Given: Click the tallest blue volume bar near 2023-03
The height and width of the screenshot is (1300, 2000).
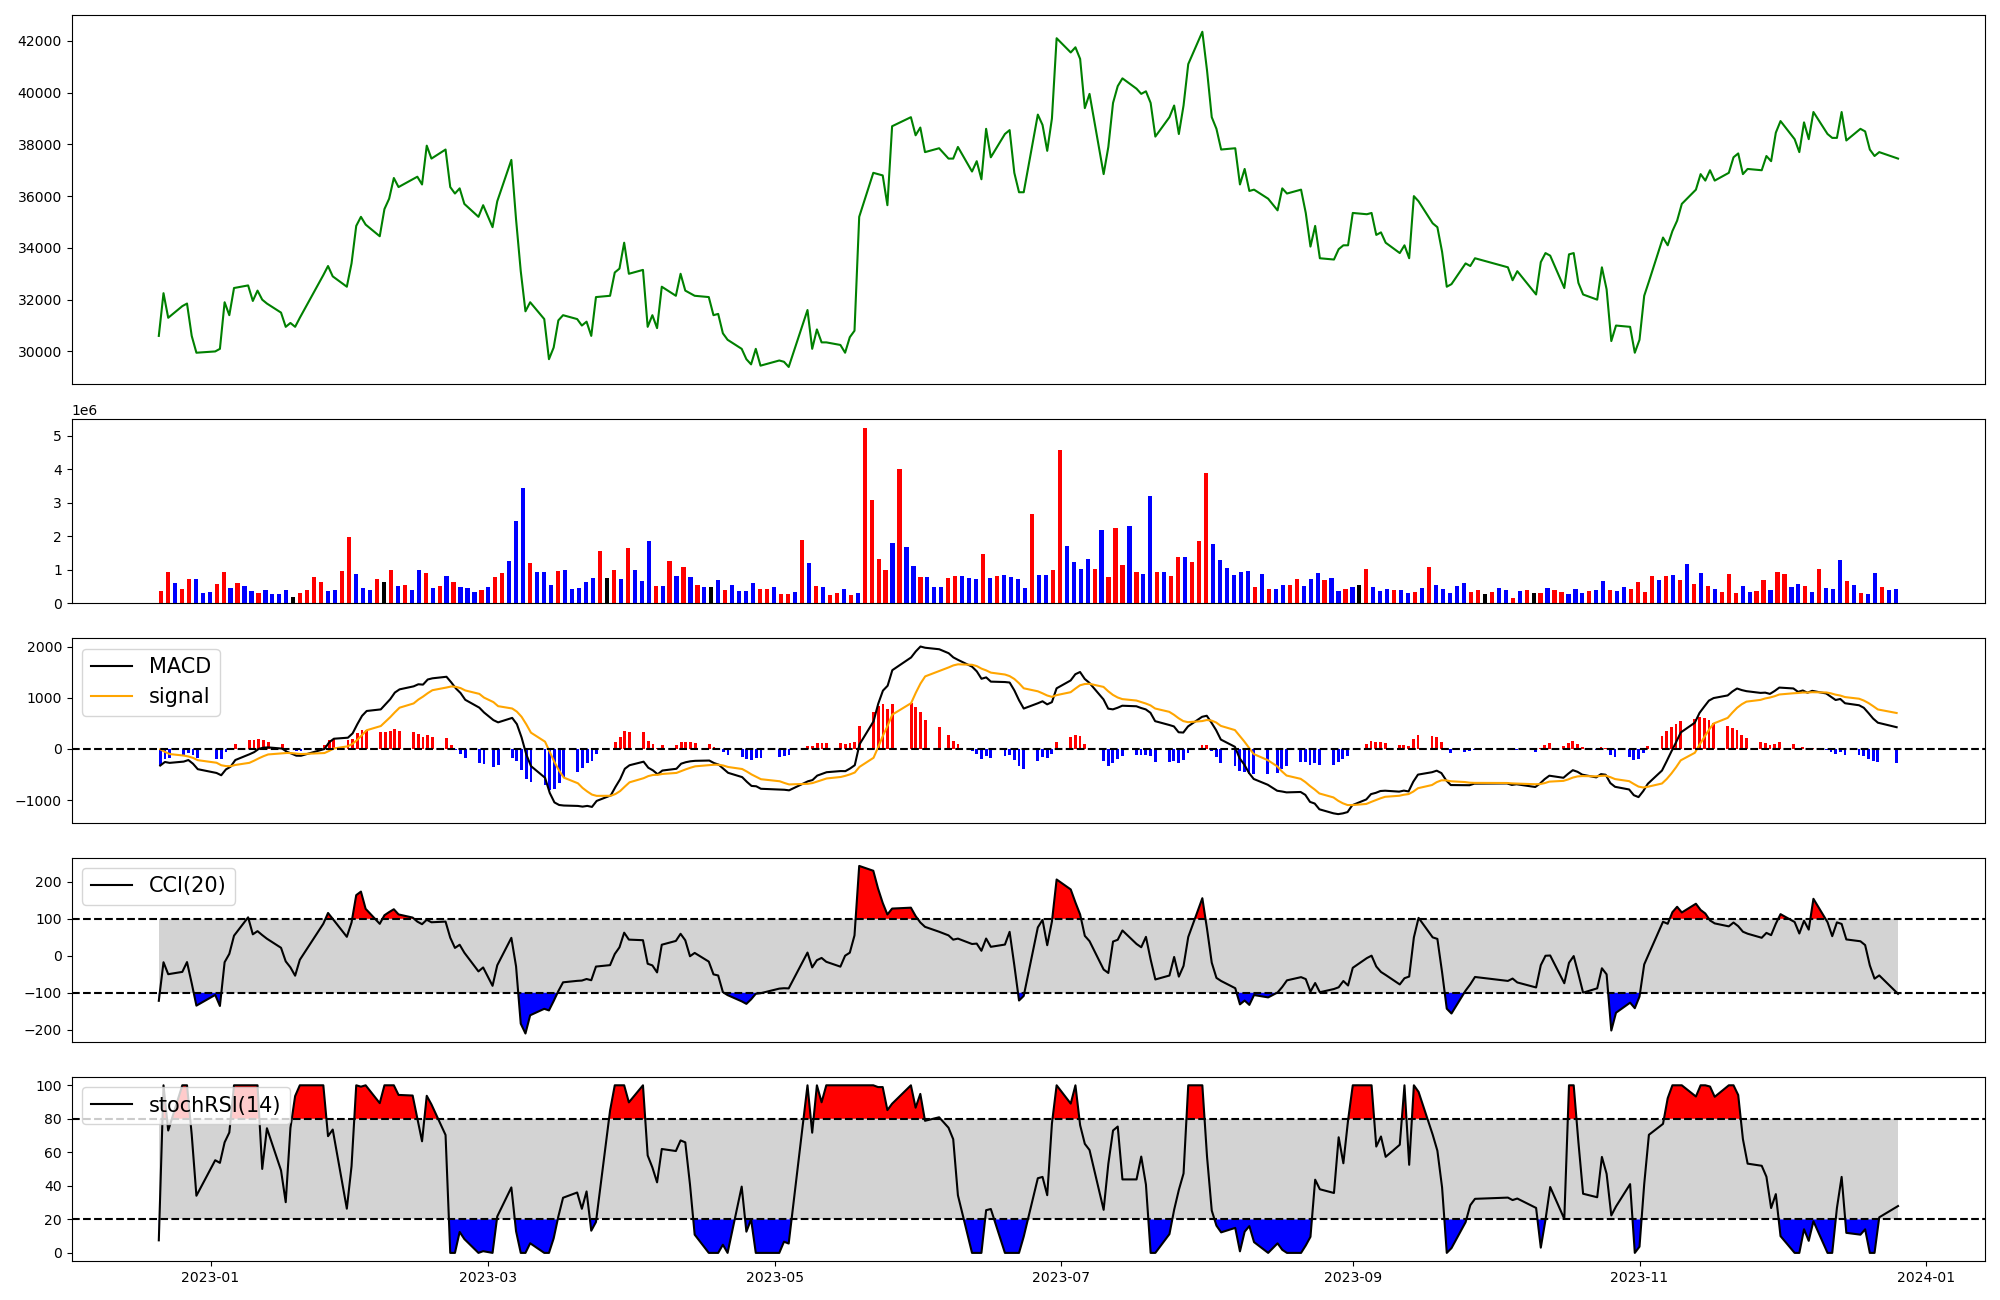Looking at the screenshot, I should pos(523,545).
